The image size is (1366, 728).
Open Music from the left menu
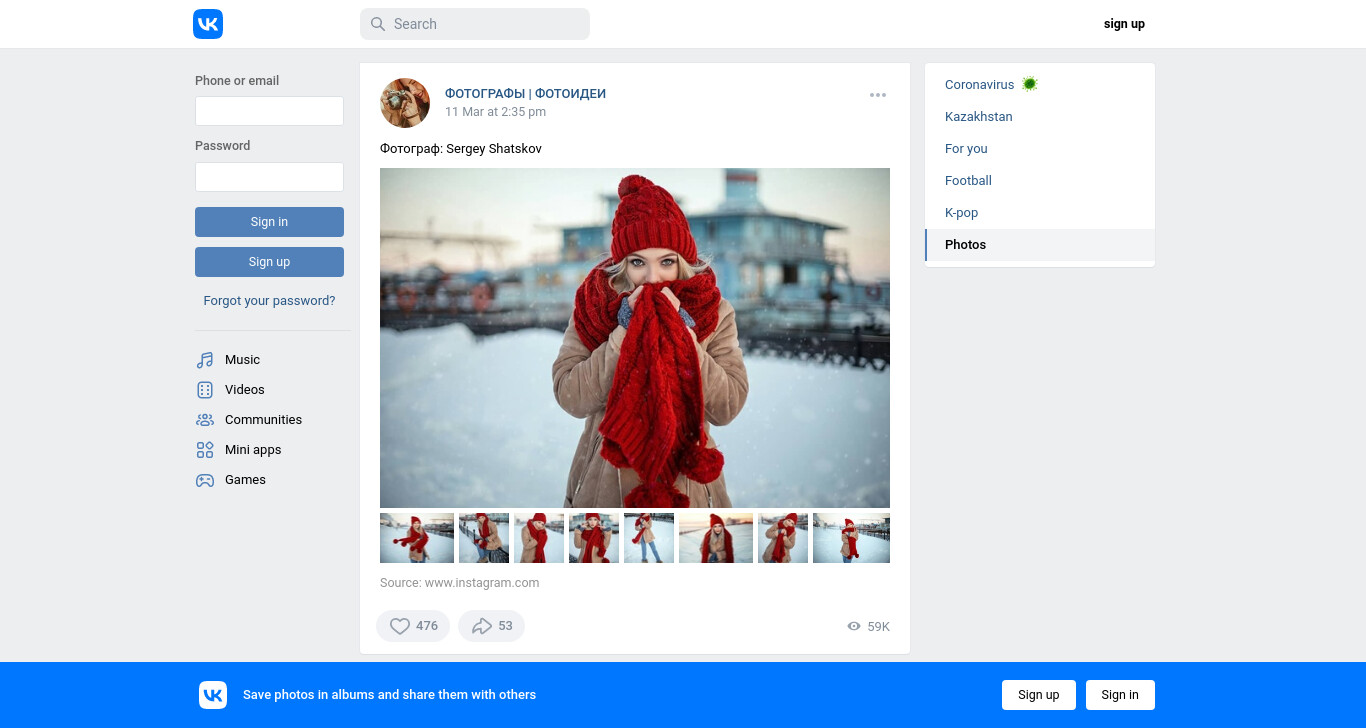242,360
